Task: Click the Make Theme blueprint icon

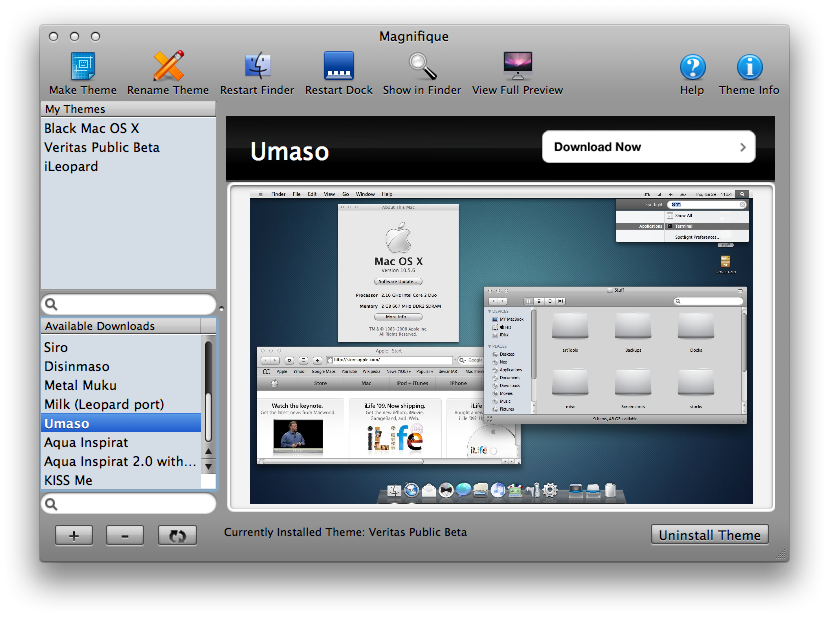Action: click(83, 66)
